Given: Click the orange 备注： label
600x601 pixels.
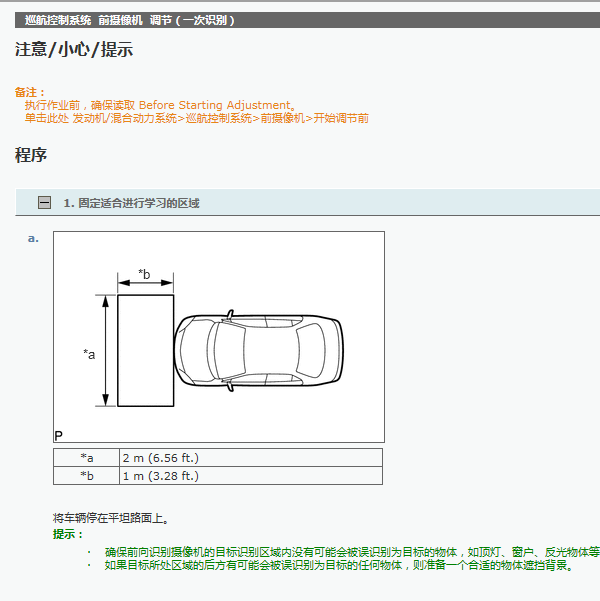Looking at the screenshot, I should click(30, 92).
